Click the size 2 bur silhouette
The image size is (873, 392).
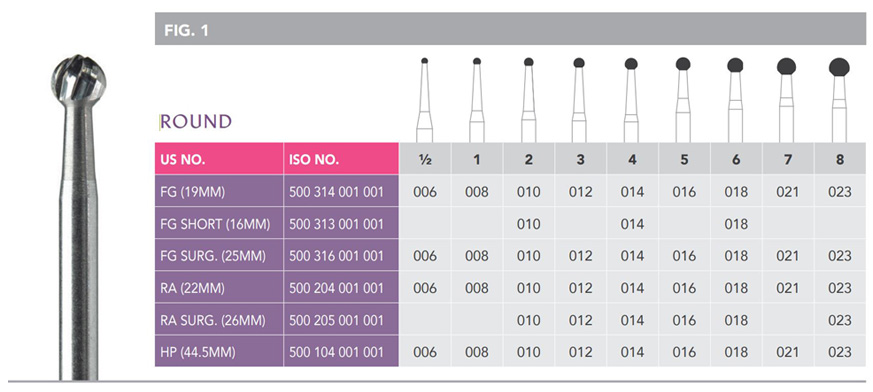[x=528, y=100]
